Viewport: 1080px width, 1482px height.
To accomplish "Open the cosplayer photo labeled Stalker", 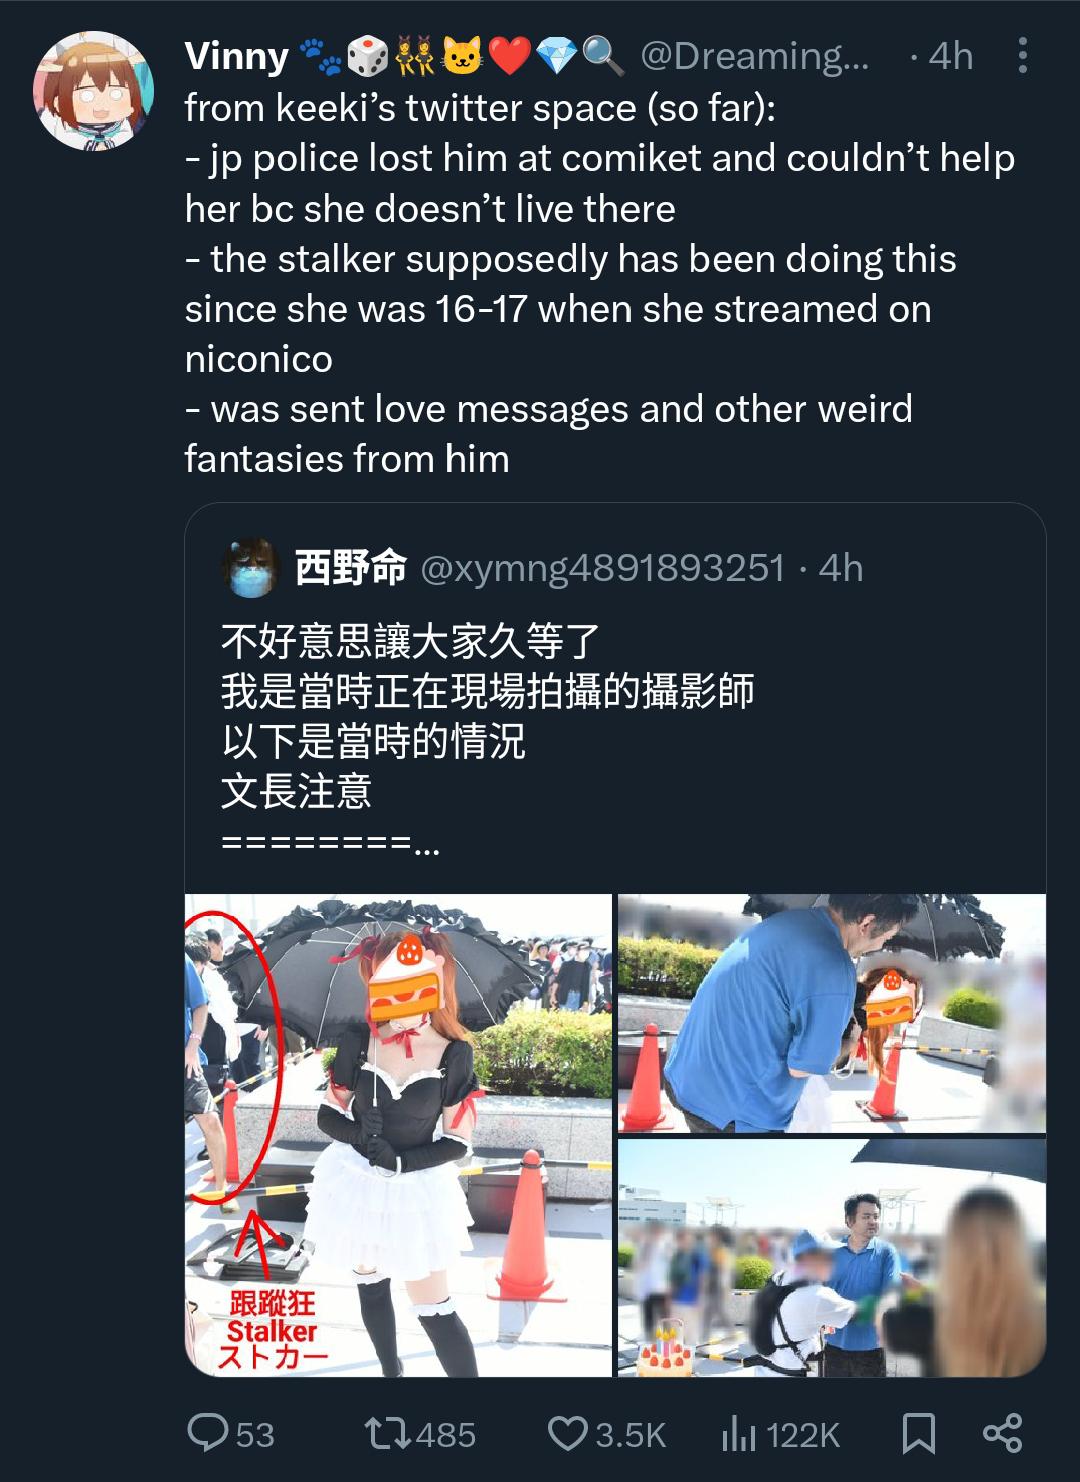I will 398,1135.
